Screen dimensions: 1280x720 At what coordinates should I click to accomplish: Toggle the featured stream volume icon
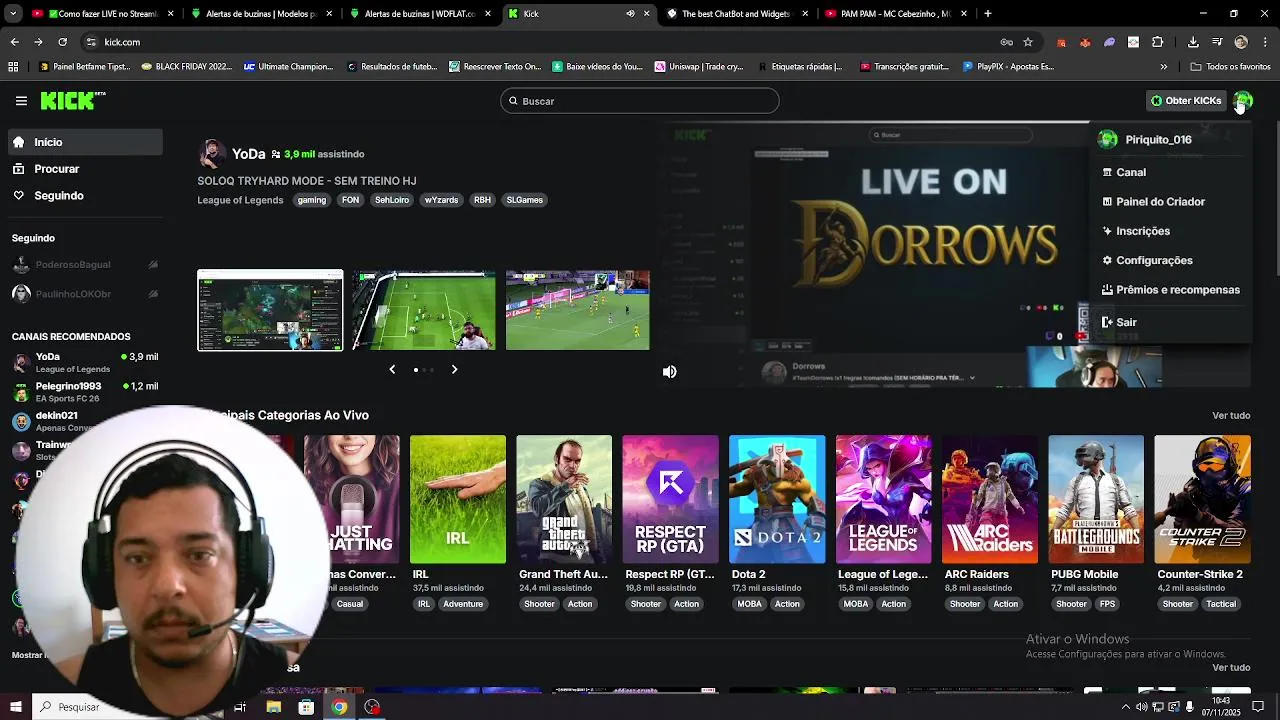670,372
